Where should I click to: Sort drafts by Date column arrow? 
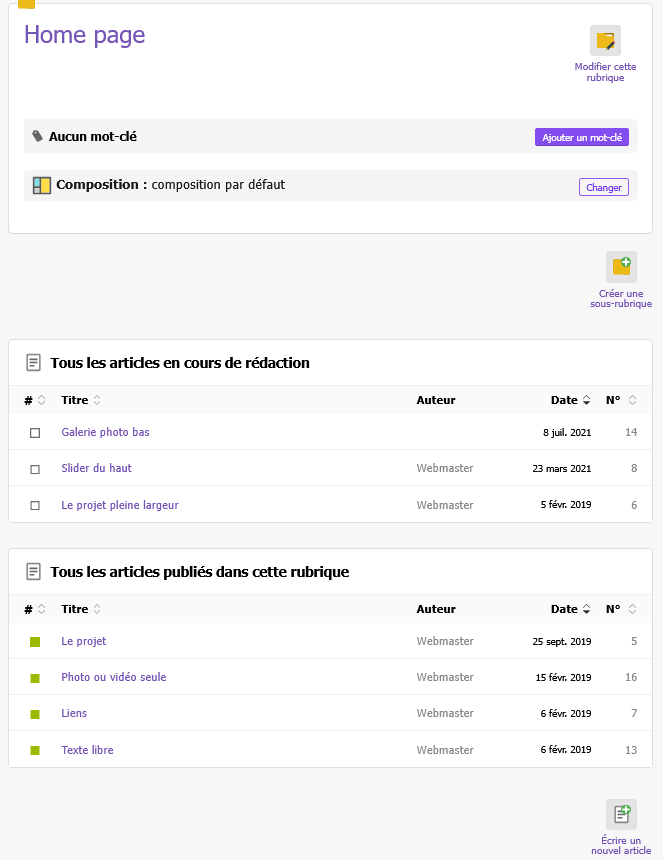[x=586, y=400]
